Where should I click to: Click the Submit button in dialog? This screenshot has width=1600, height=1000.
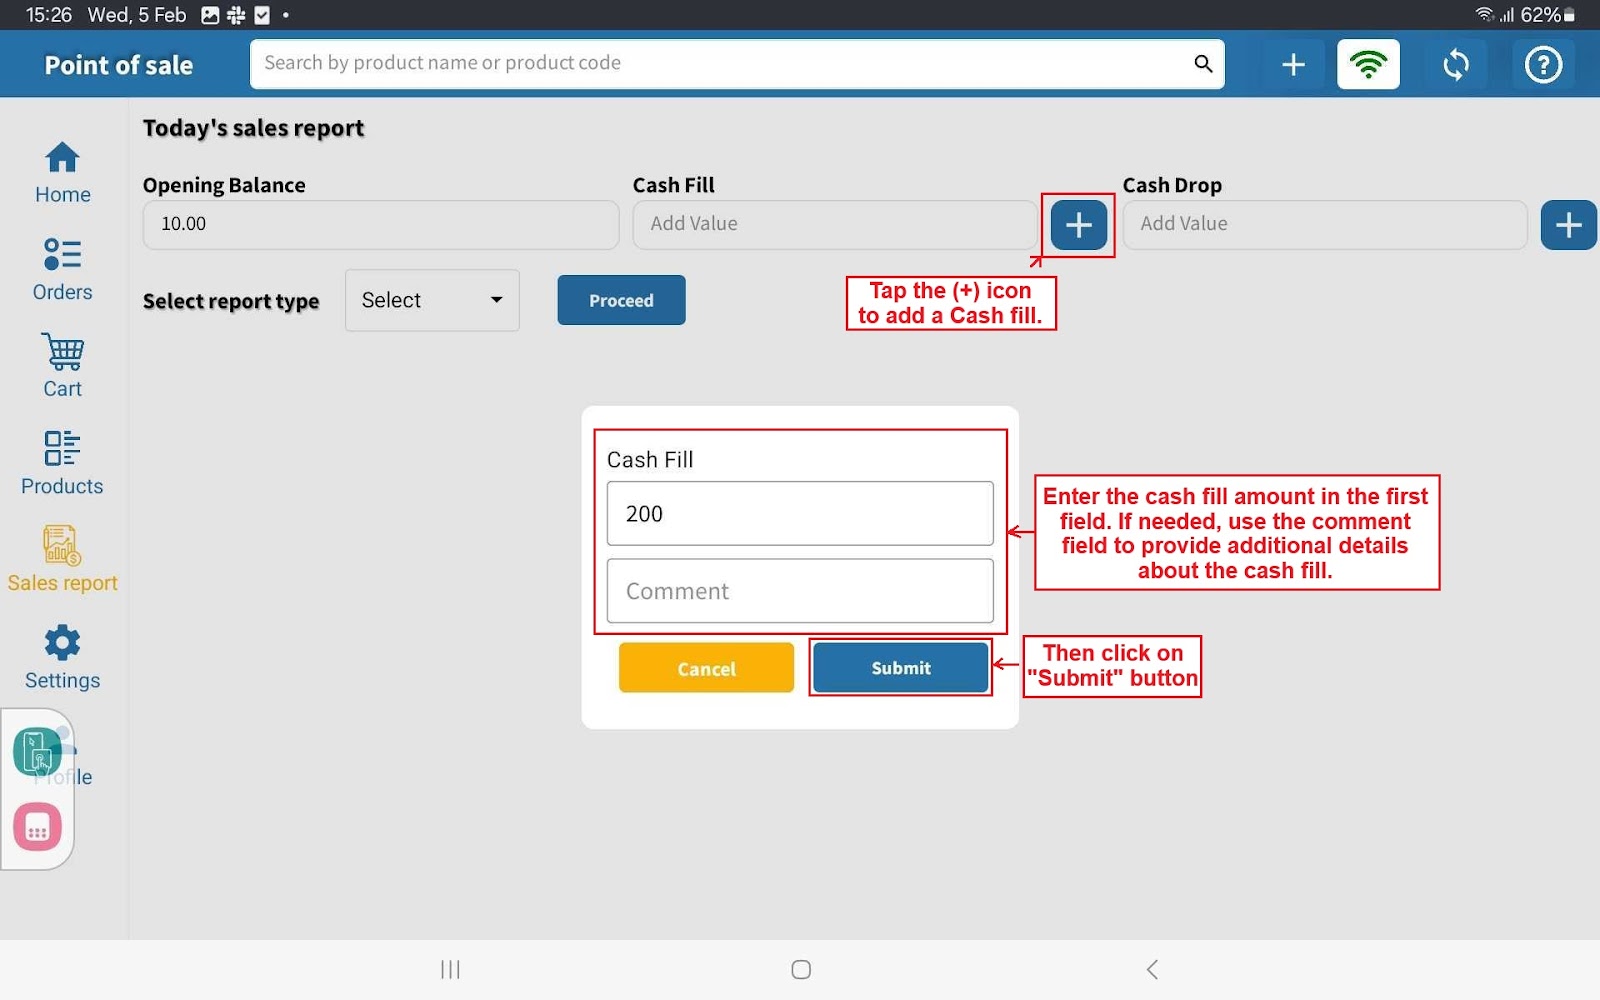[900, 668]
